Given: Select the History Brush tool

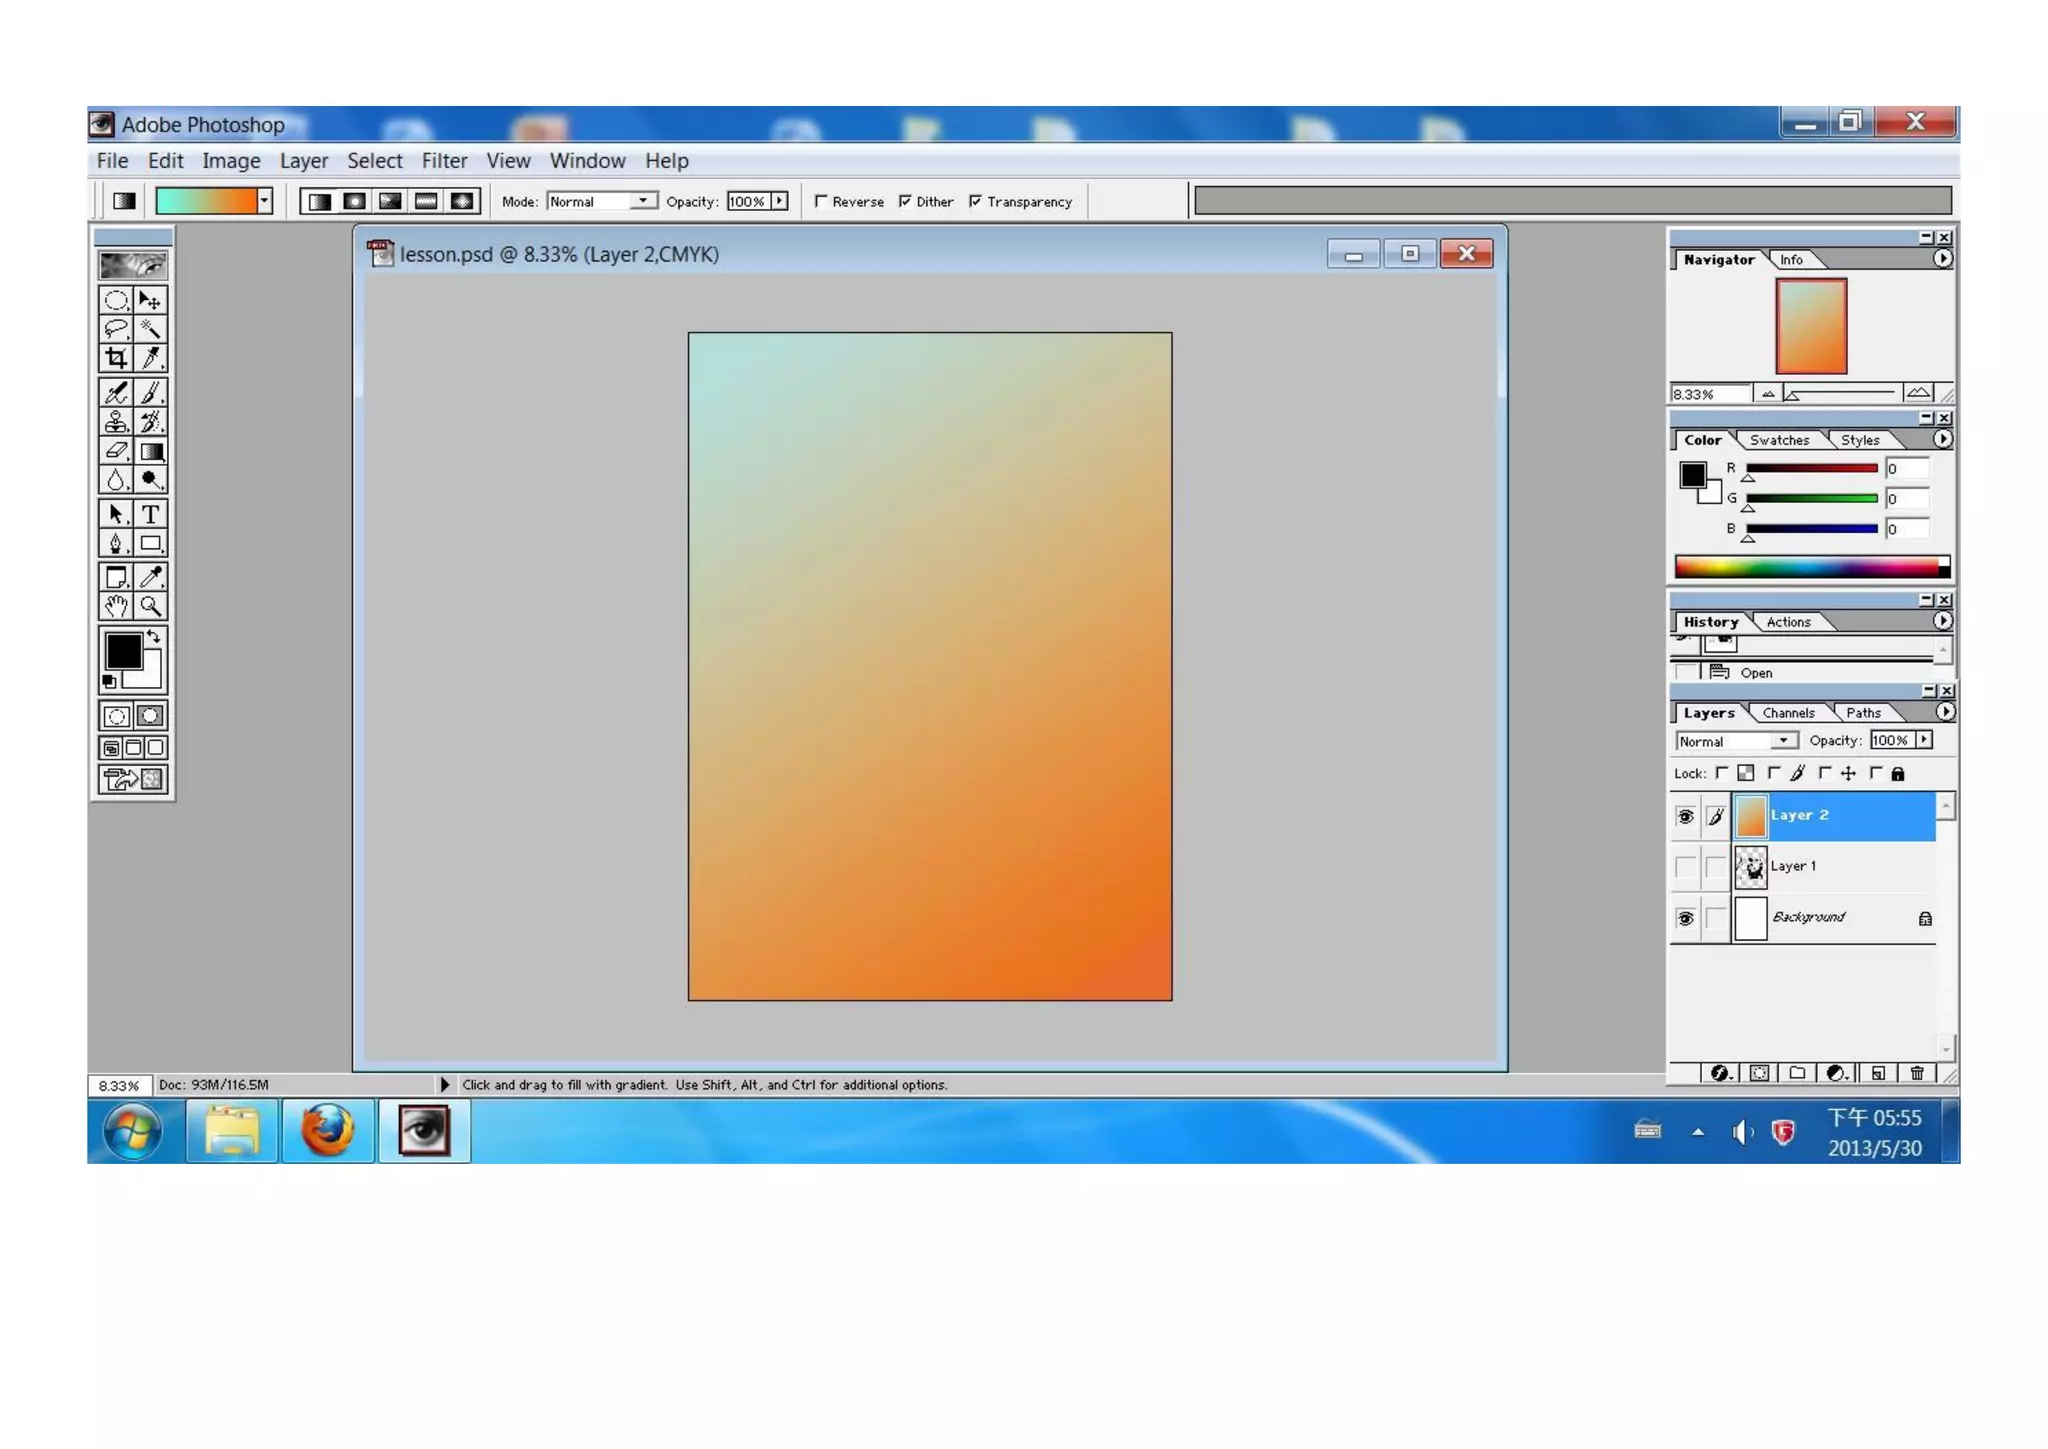Looking at the screenshot, I should [x=150, y=422].
